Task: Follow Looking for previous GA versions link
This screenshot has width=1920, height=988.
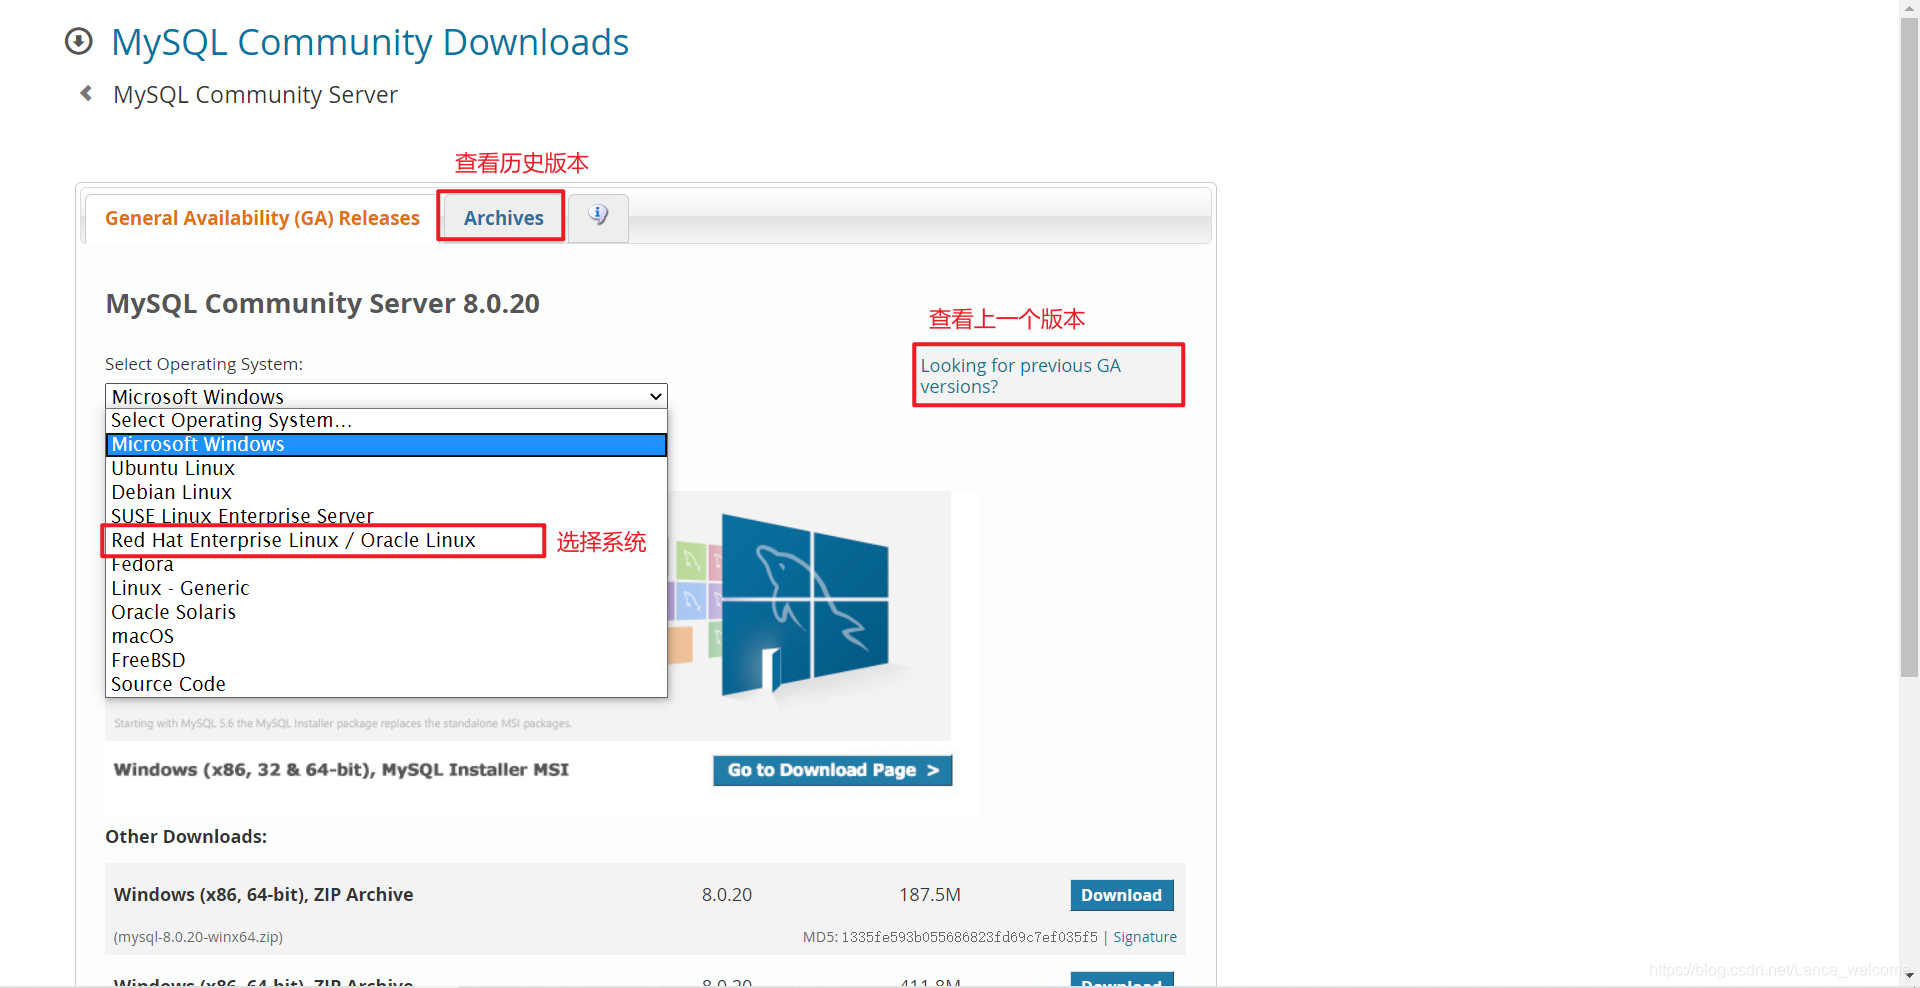Action: click(x=1020, y=376)
